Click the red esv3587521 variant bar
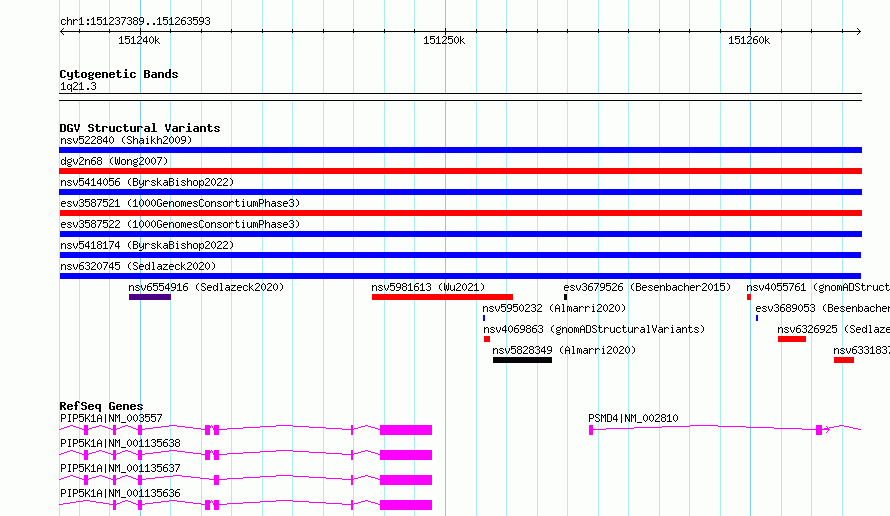 [460, 213]
